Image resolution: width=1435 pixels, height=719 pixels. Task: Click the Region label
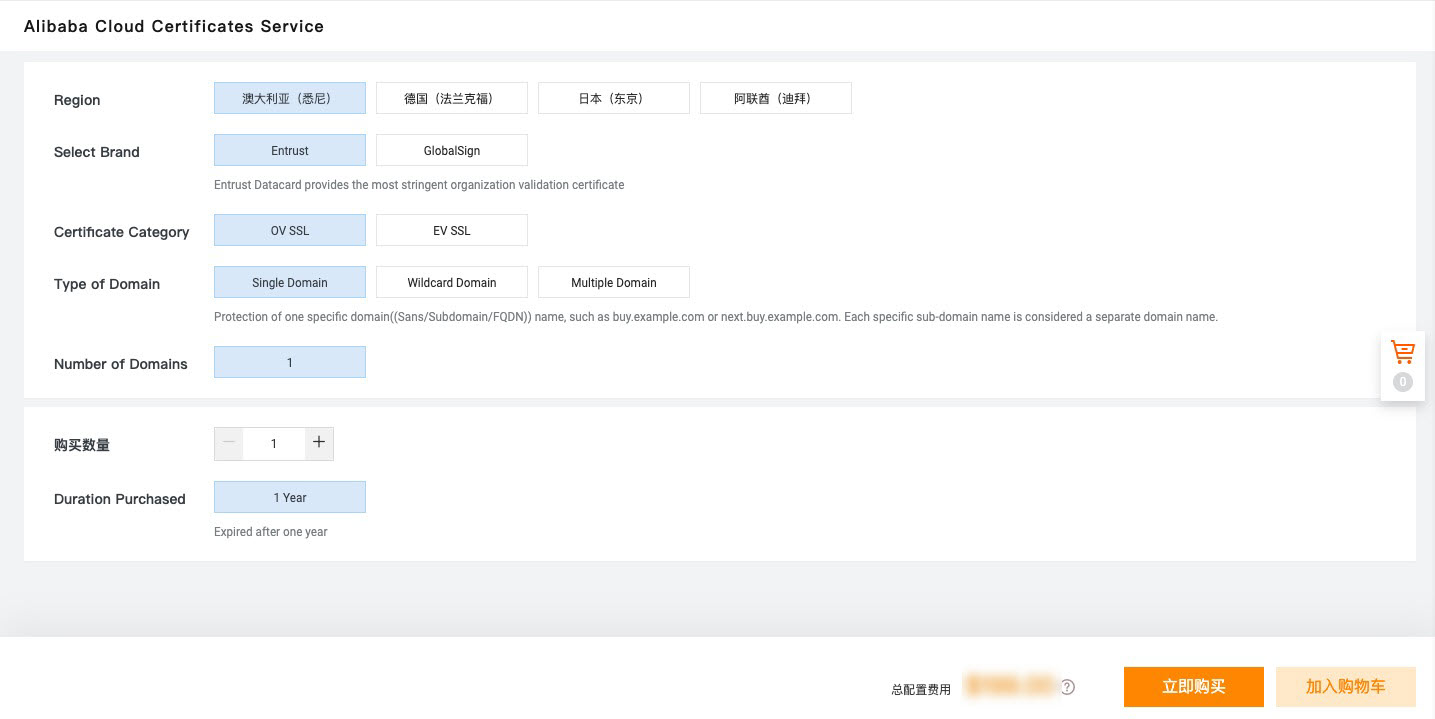77,100
